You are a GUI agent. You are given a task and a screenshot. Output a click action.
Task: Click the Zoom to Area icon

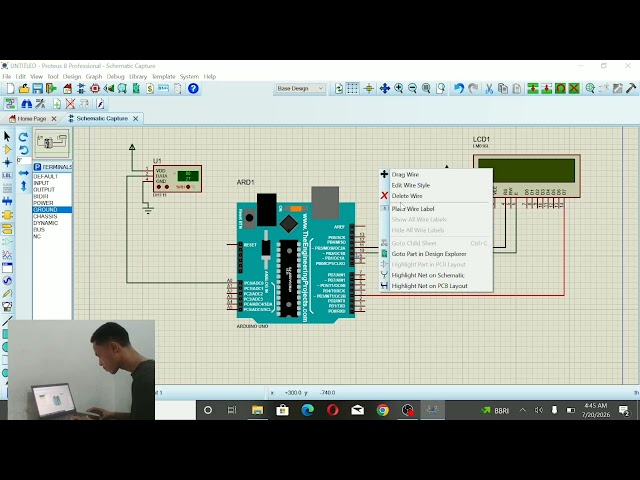coord(440,89)
